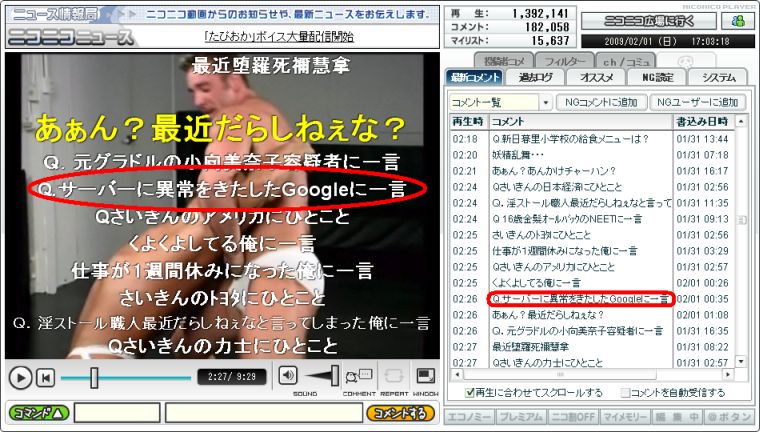Open the ch/コミュ tab
Image resolution: width=760 pixels, height=432 pixels.
625,62
